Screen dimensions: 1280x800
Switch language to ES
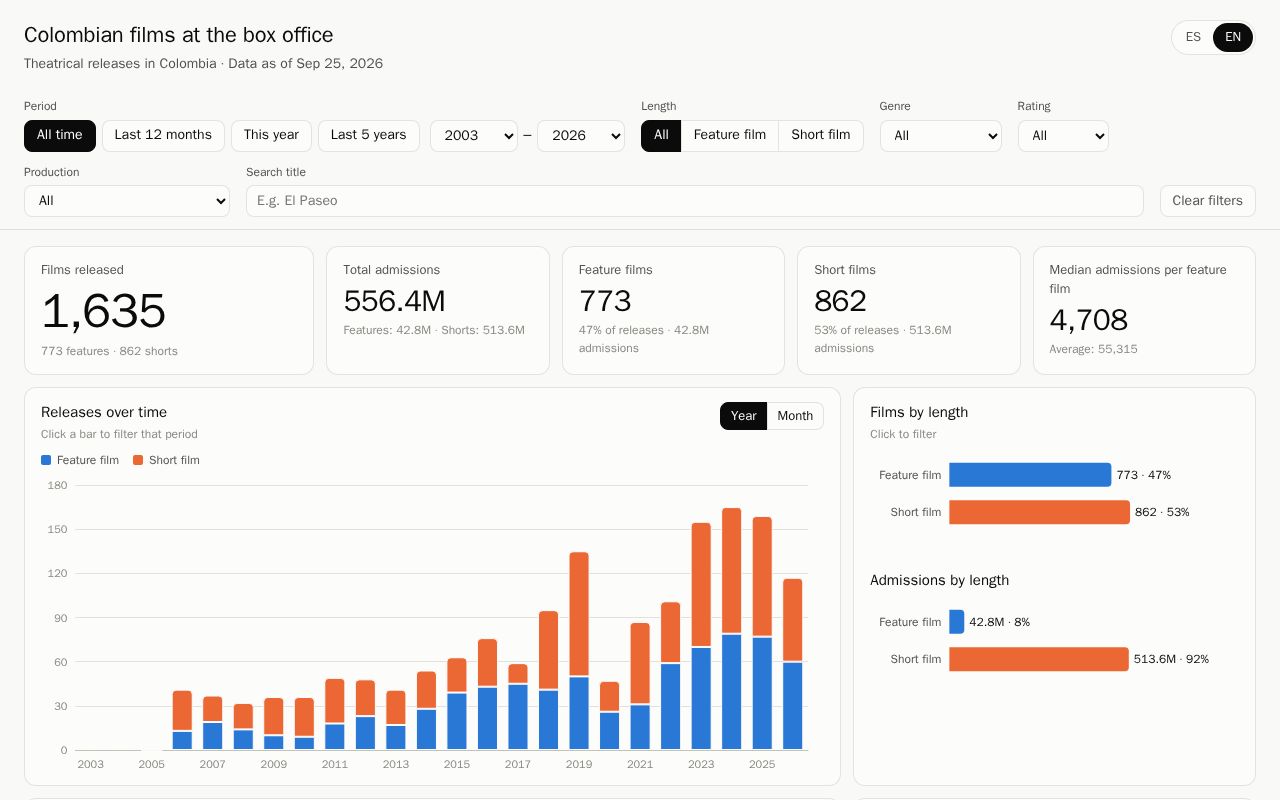click(x=1193, y=38)
